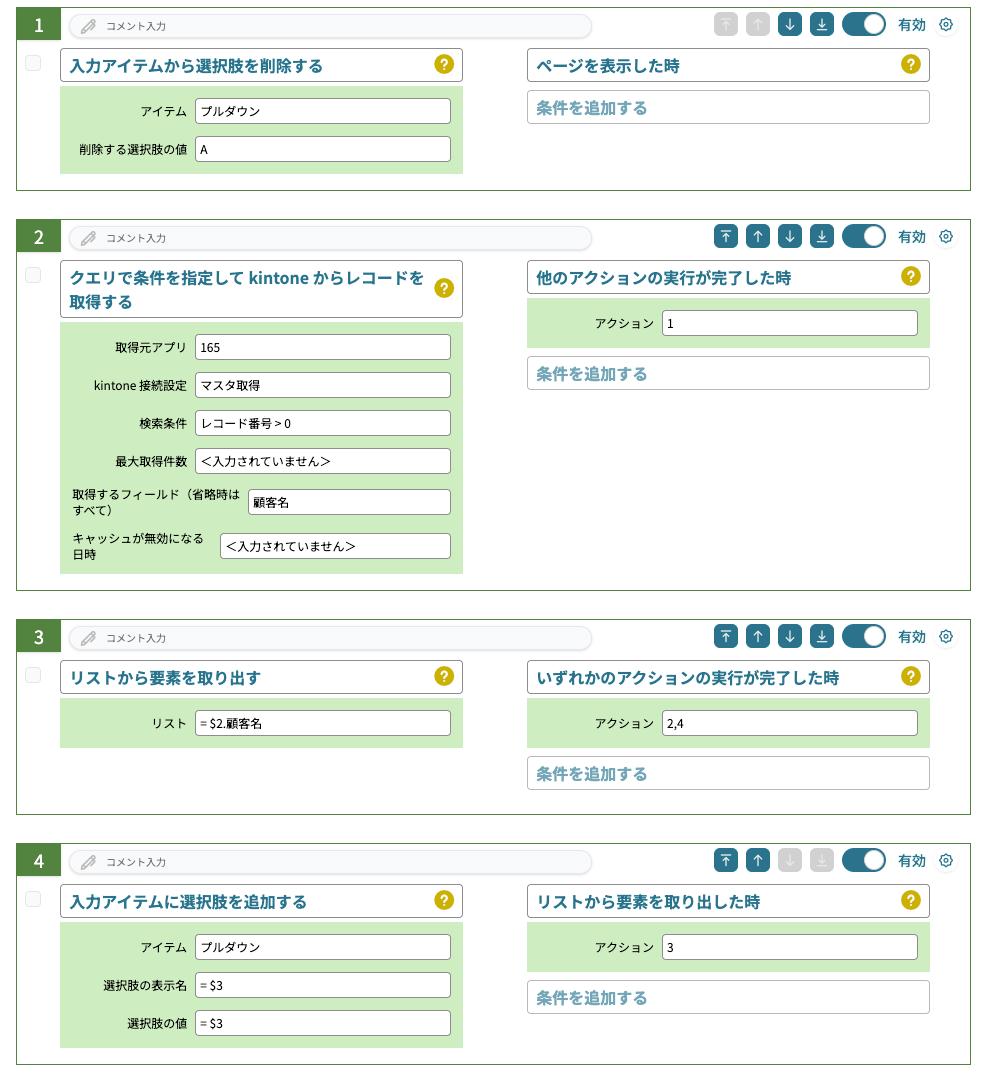Image resolution: width=987 pixels, height=1072 pixels.
Task: Edit row 2 アクション field showing 1
Action: [x=789, y=323]
